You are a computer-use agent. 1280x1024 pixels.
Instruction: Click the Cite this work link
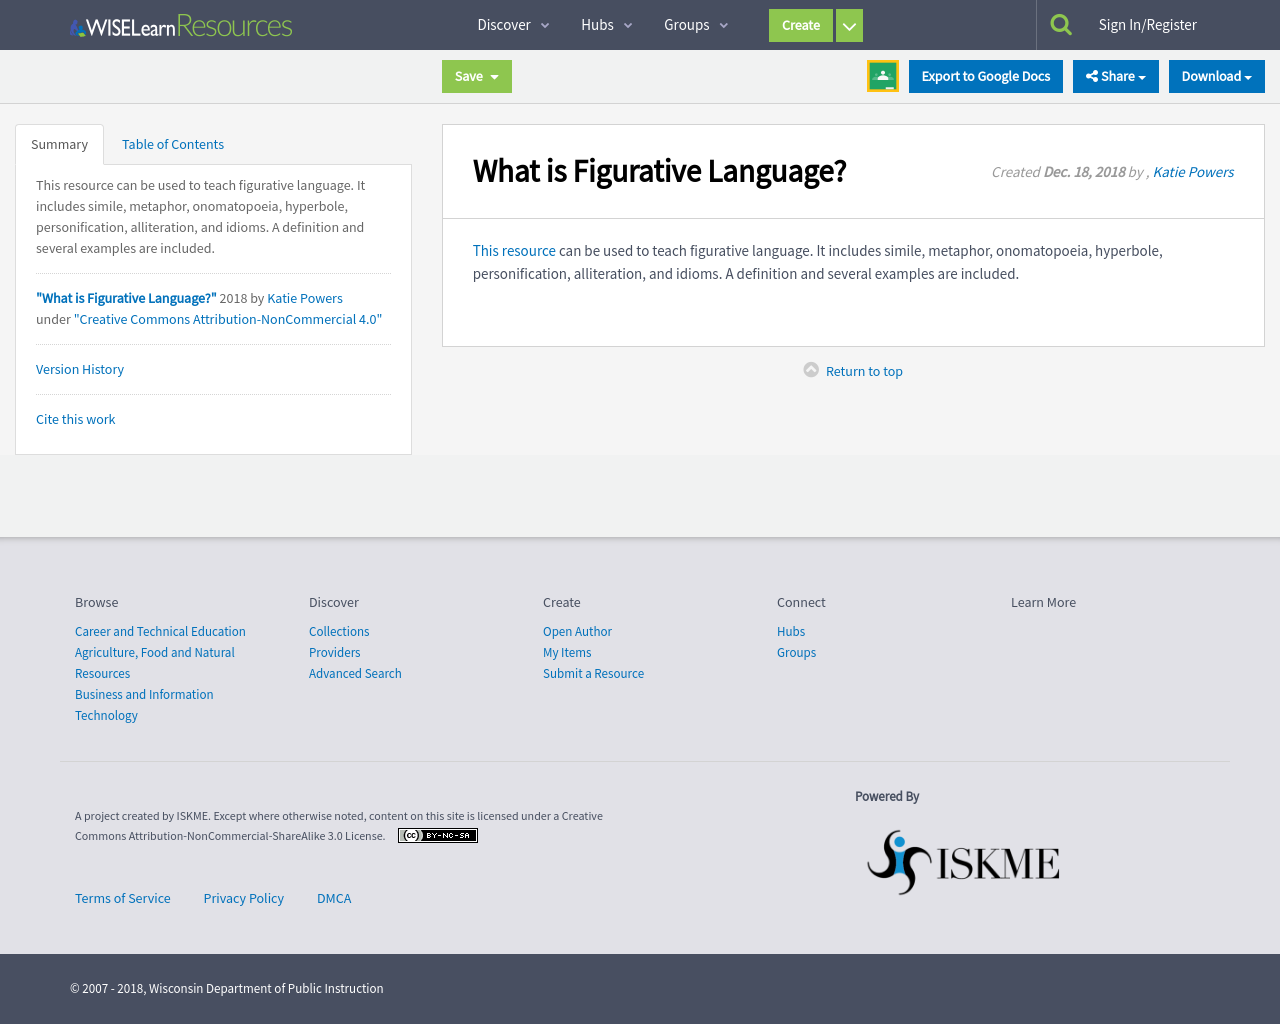[76, 419]
